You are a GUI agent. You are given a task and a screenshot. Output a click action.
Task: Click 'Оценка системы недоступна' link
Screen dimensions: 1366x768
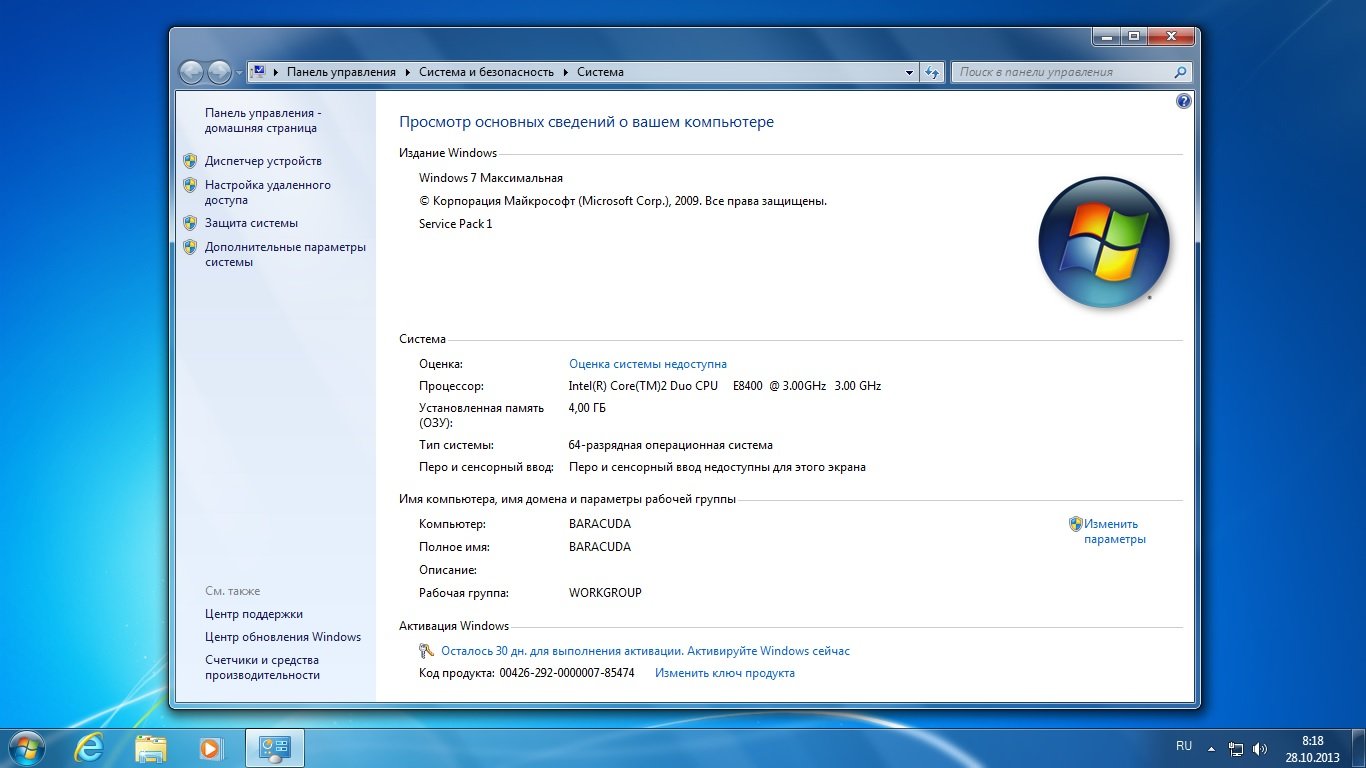[x=648, y=364]
